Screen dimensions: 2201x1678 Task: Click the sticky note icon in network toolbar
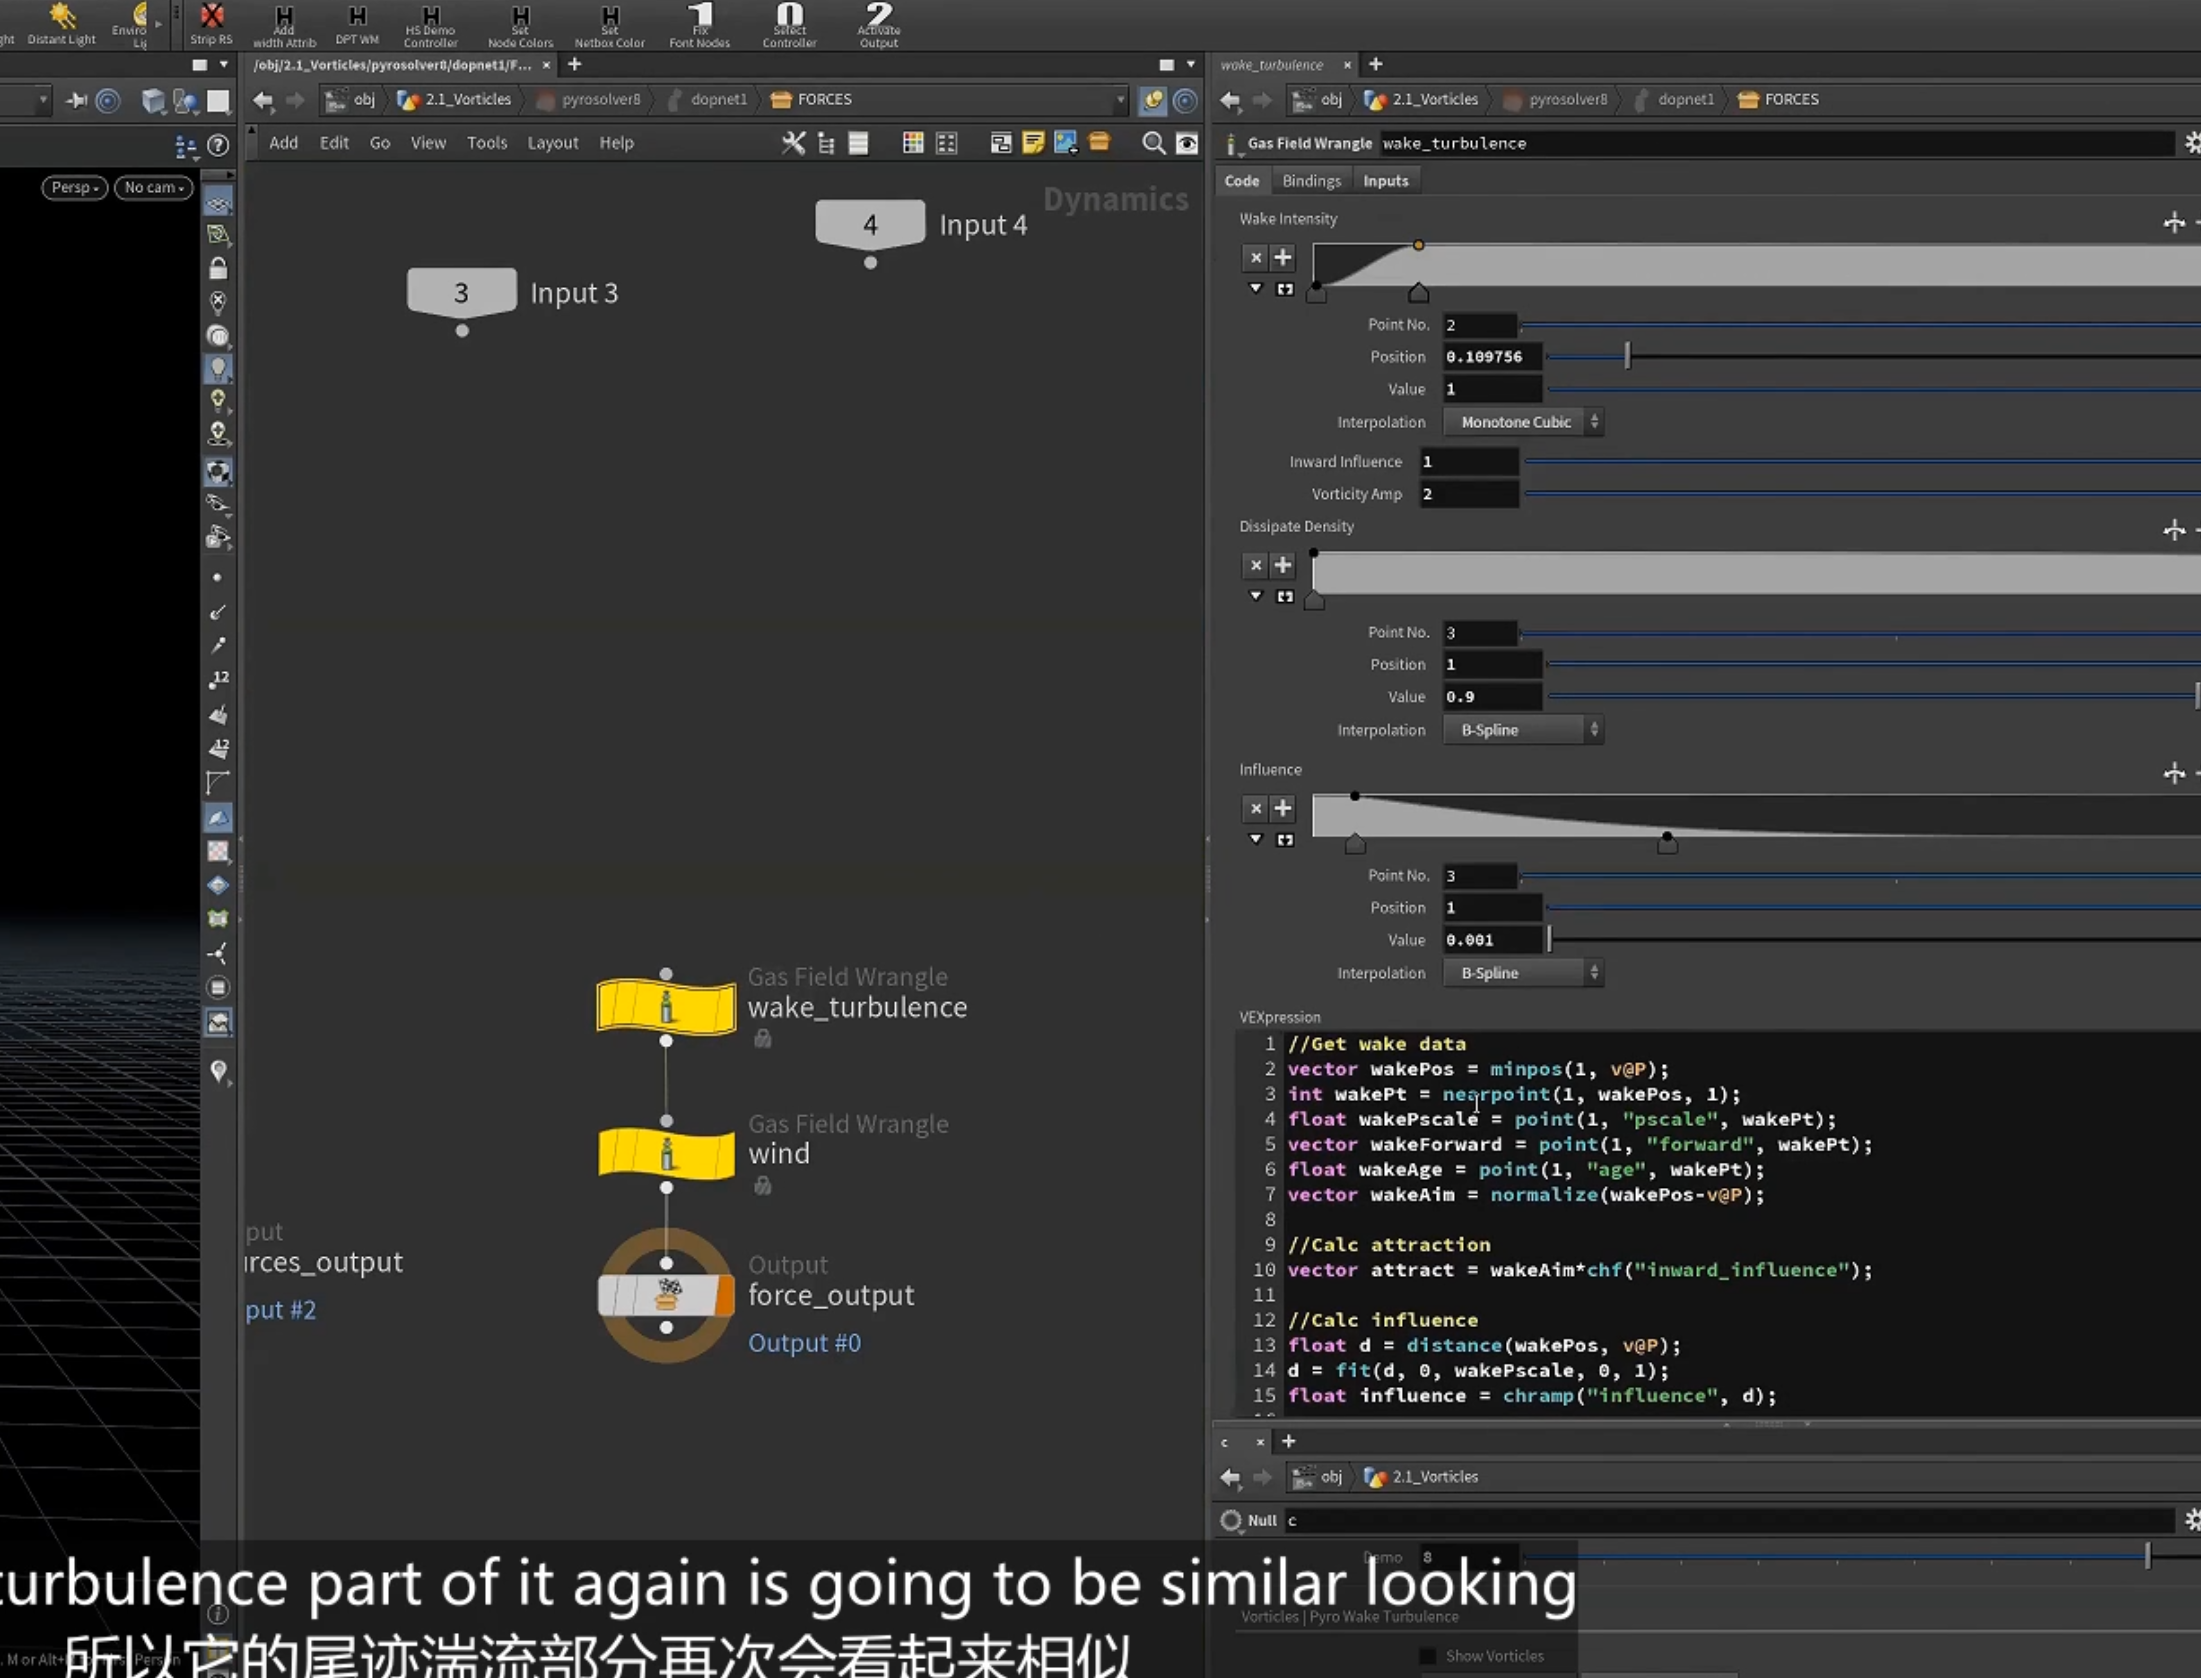1033,143
